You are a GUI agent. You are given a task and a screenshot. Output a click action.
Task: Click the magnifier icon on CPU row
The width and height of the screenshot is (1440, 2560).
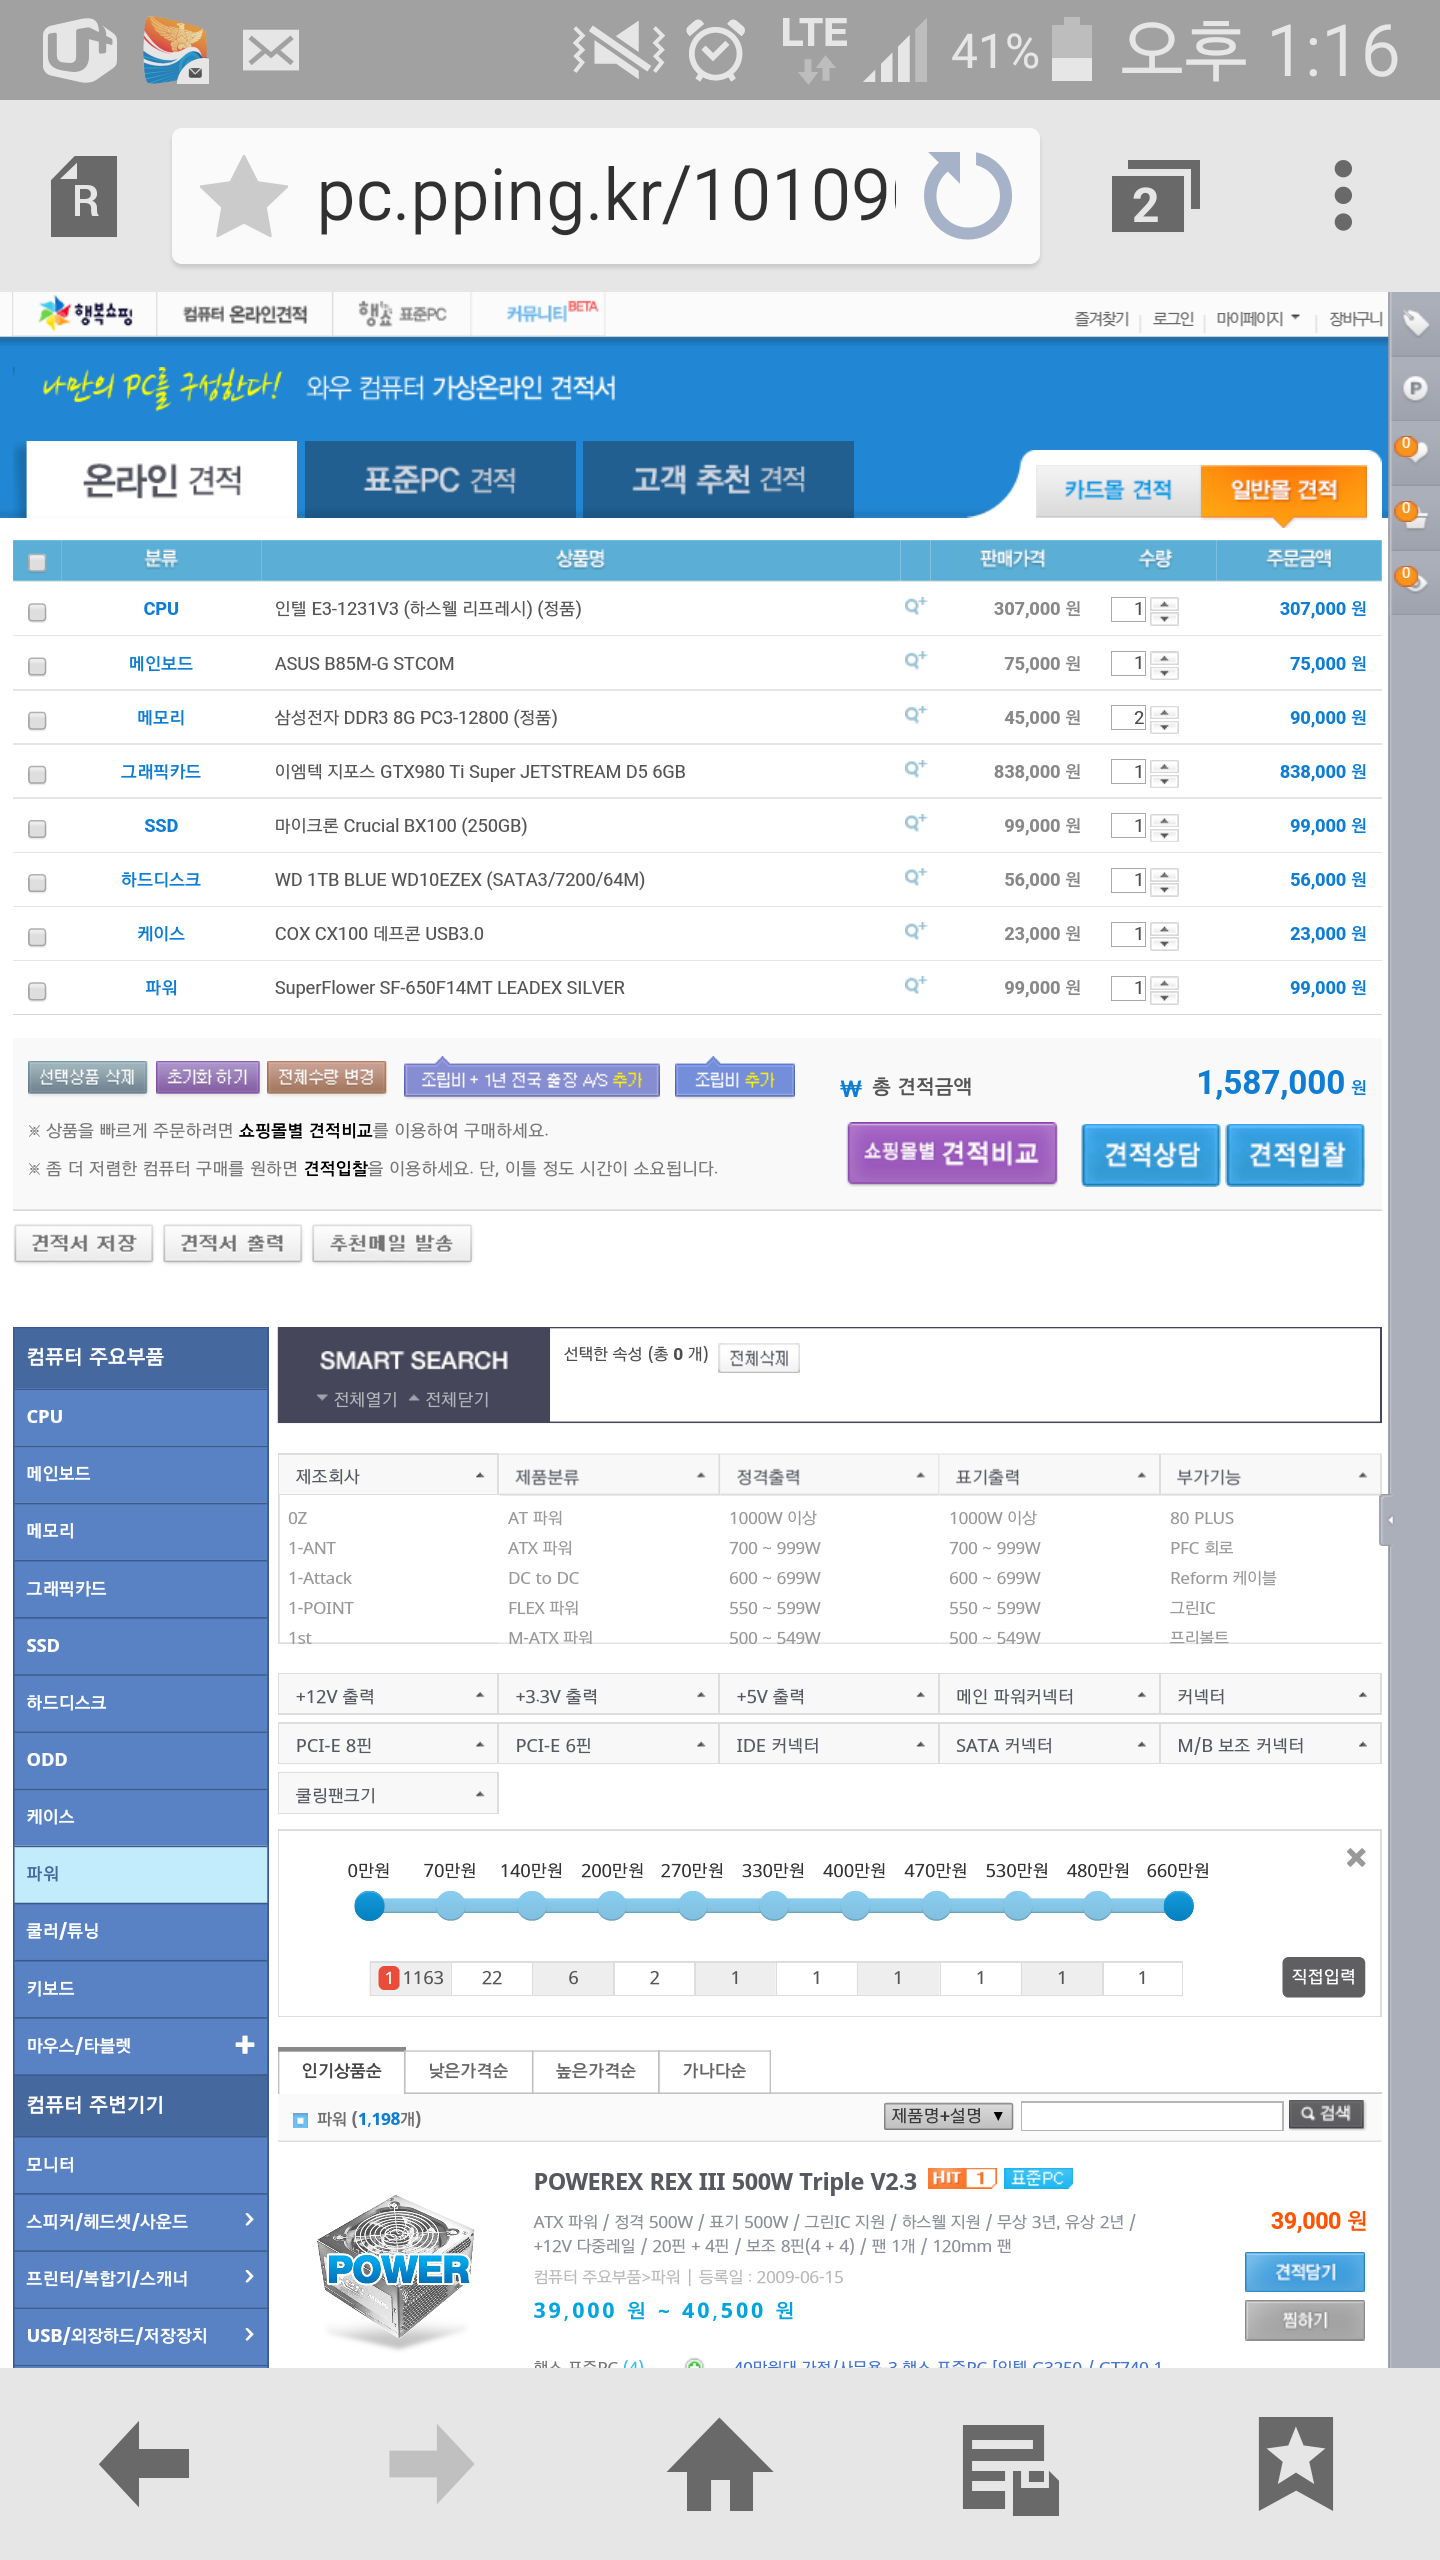(x=914, y=606)
